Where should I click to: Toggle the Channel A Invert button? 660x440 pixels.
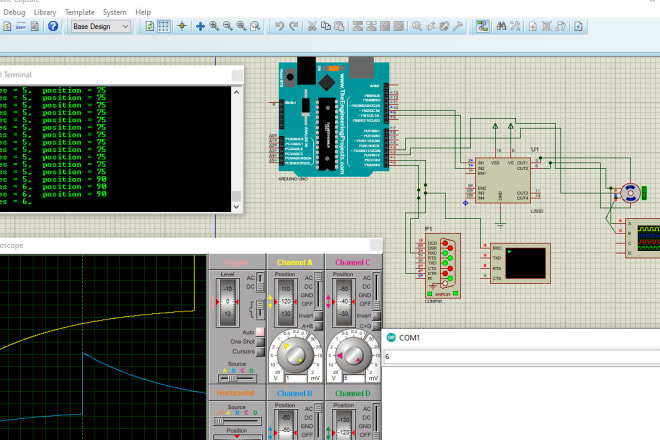319,316
